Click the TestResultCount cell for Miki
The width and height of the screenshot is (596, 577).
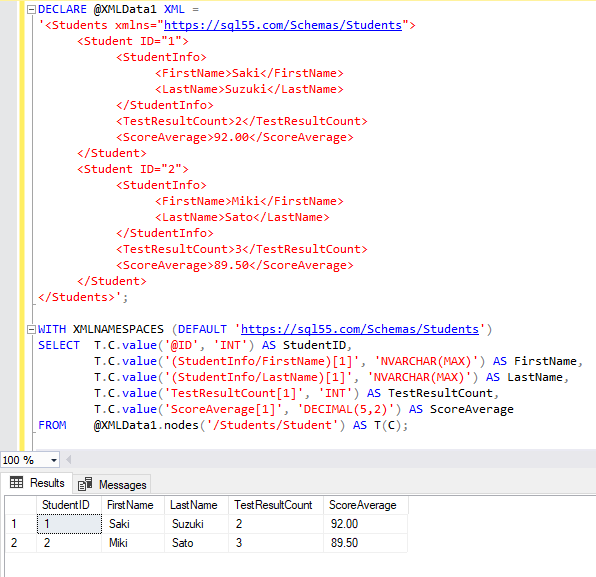point(276,543)
